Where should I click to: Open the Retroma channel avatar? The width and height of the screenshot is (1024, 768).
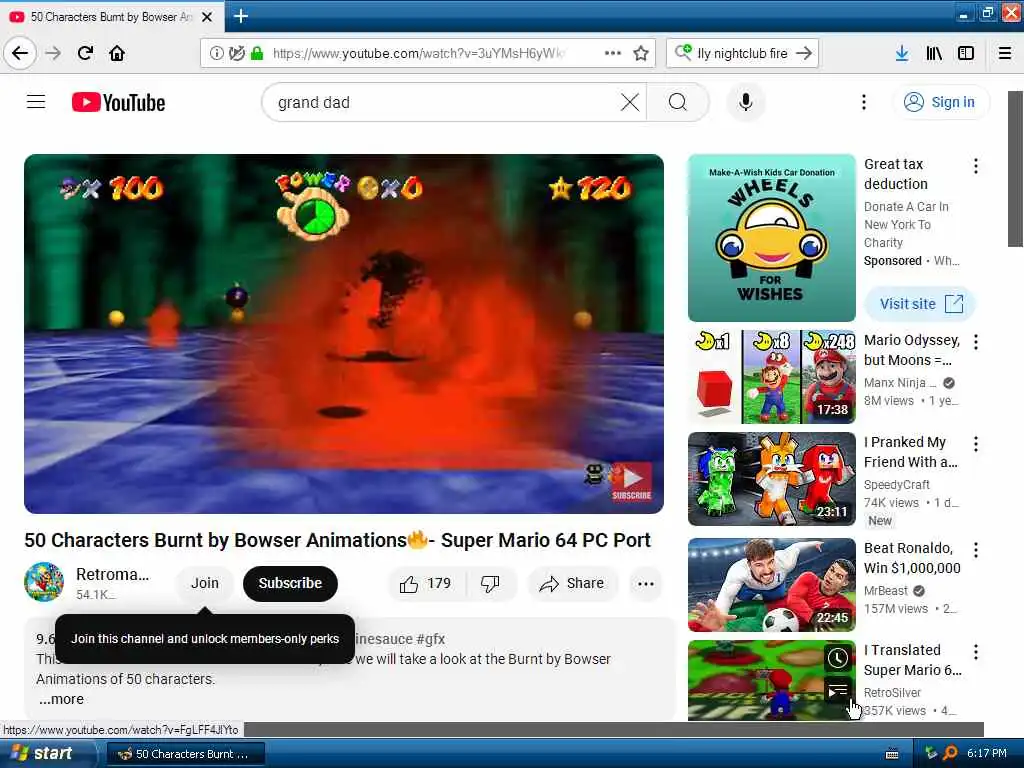pyautogui.click(x=44, y=581)
